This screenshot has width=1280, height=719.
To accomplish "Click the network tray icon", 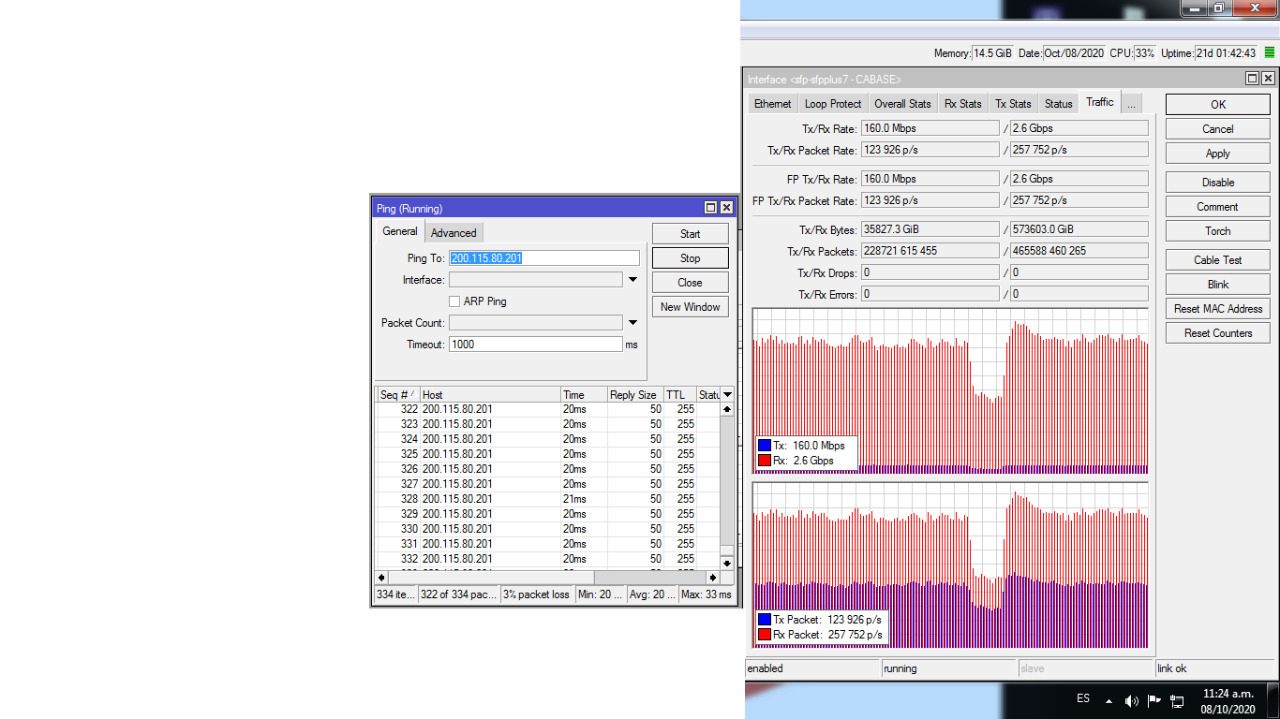I will 1177,700.
